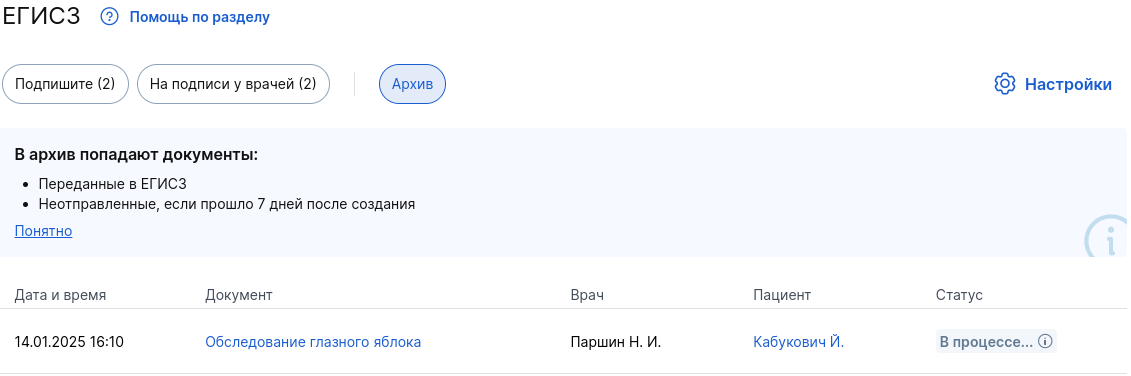Switch to the 'Подпишите (2)' tab
1131x376 pixels.
[65, 84]
